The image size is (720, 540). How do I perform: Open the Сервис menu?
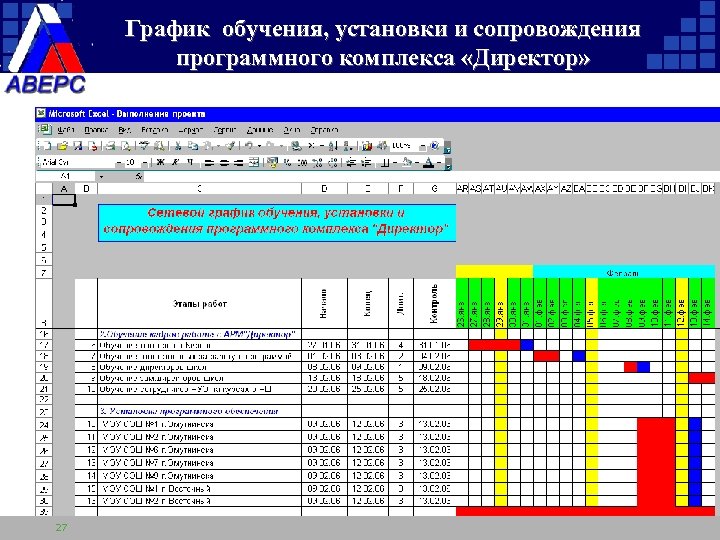[225, 130]
